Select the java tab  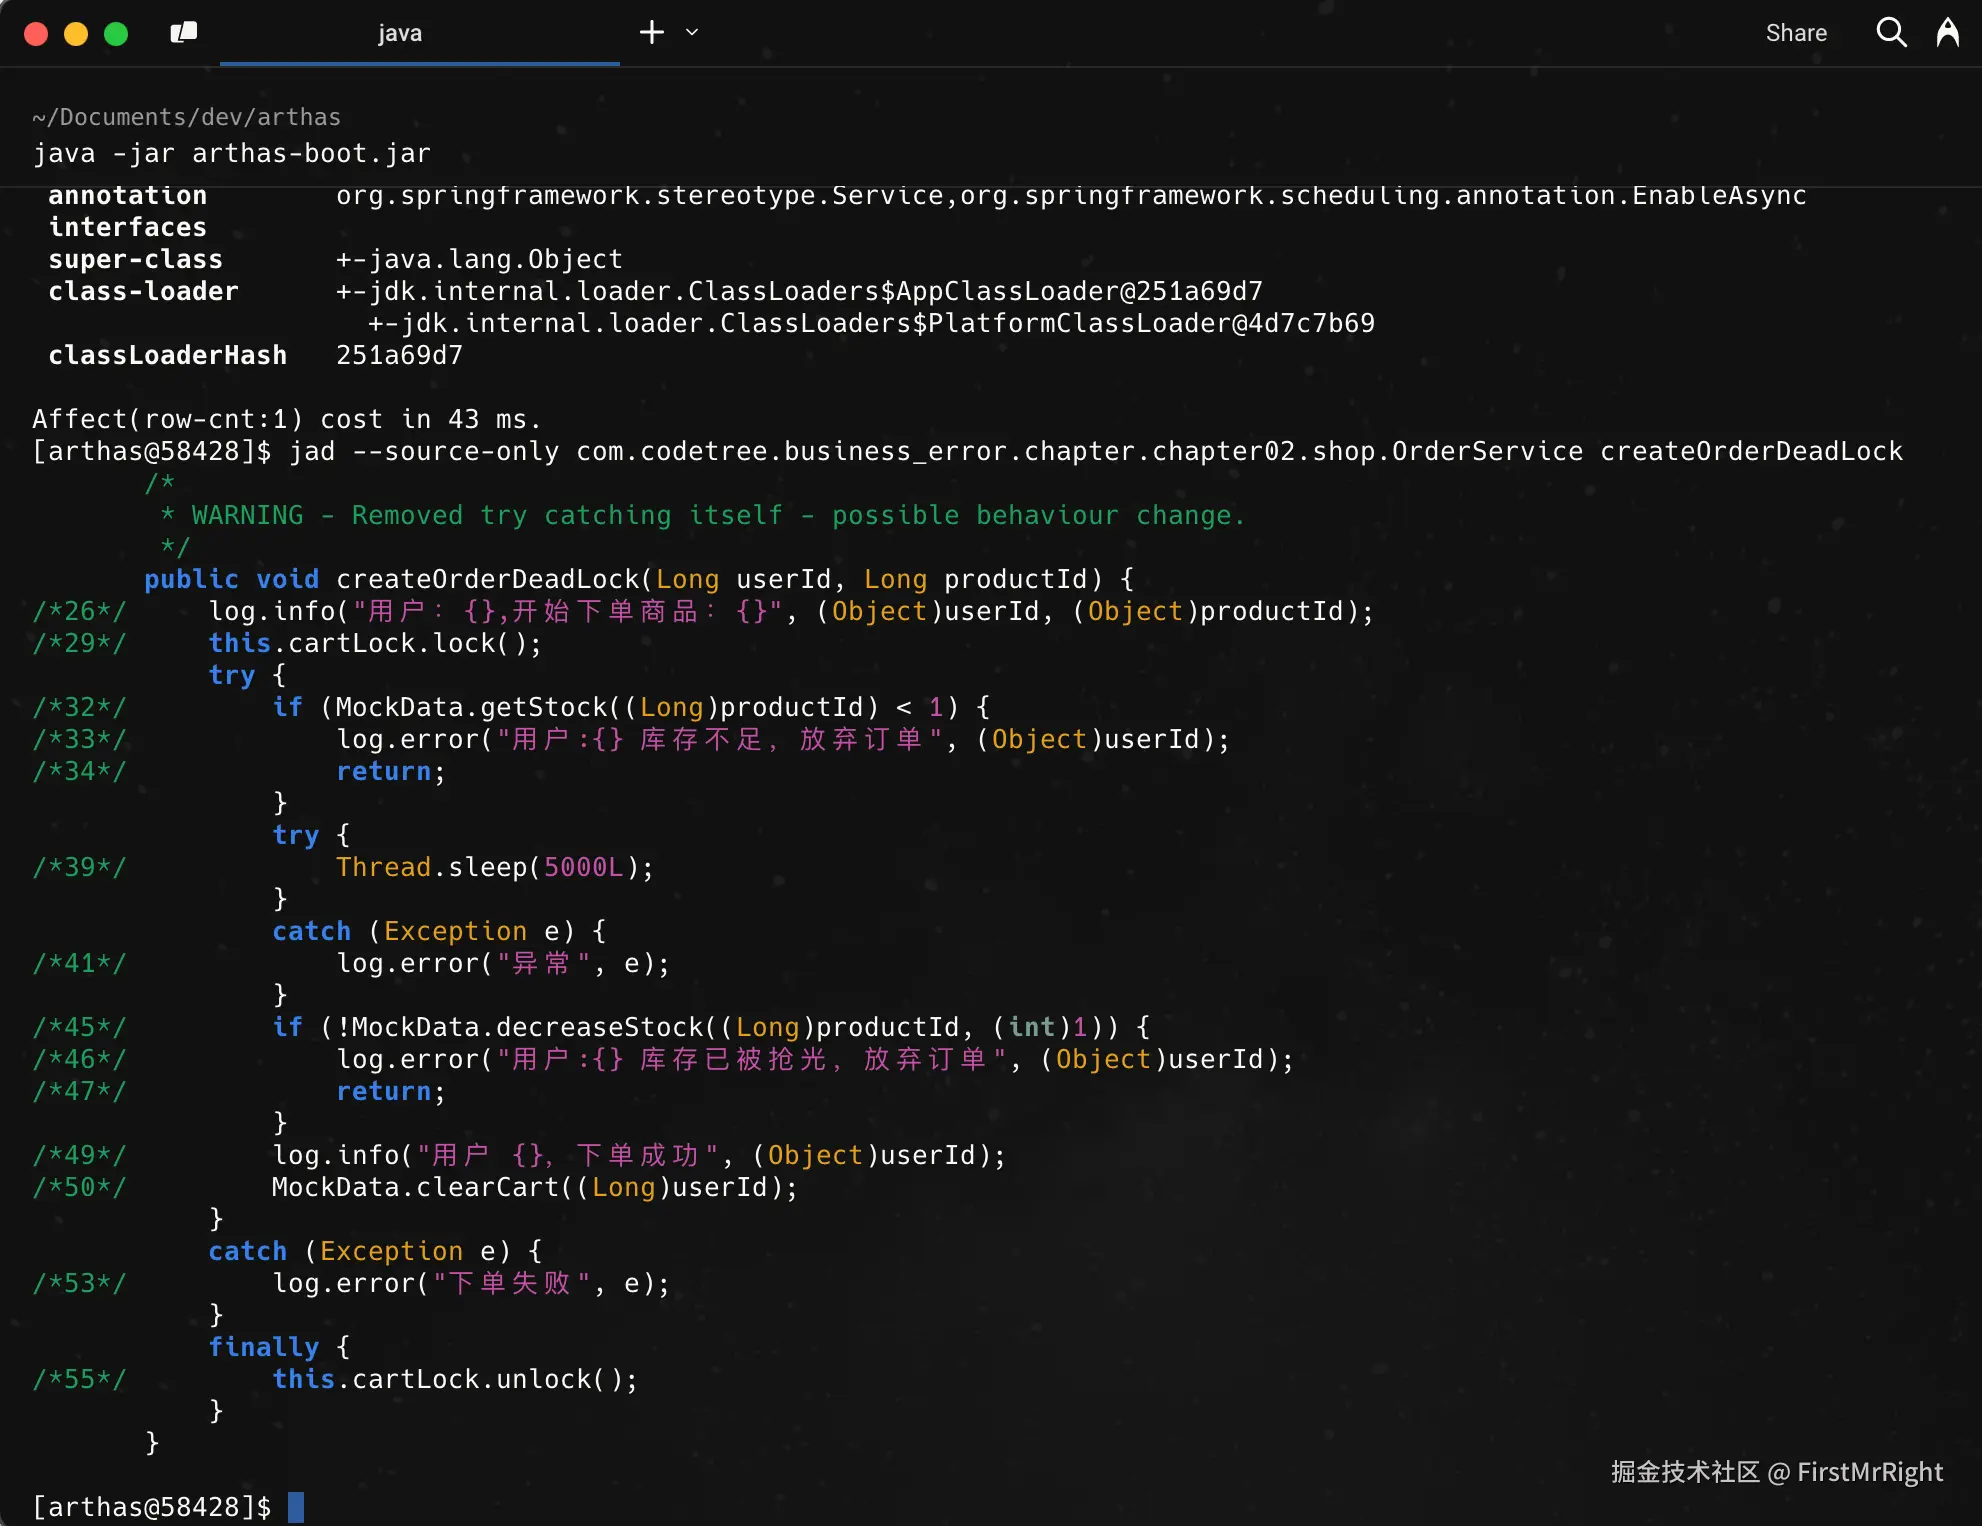[400, 33]
